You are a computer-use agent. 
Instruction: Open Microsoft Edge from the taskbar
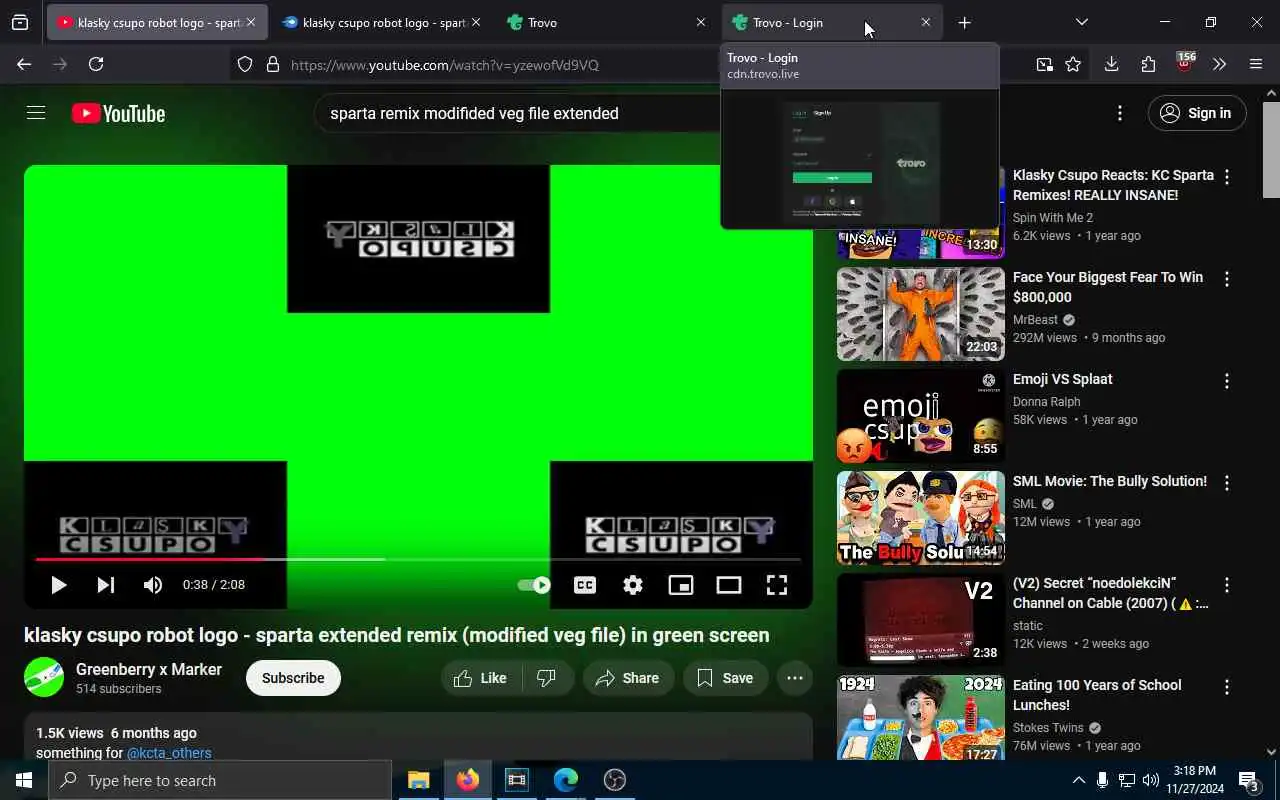tap(566, 780)
